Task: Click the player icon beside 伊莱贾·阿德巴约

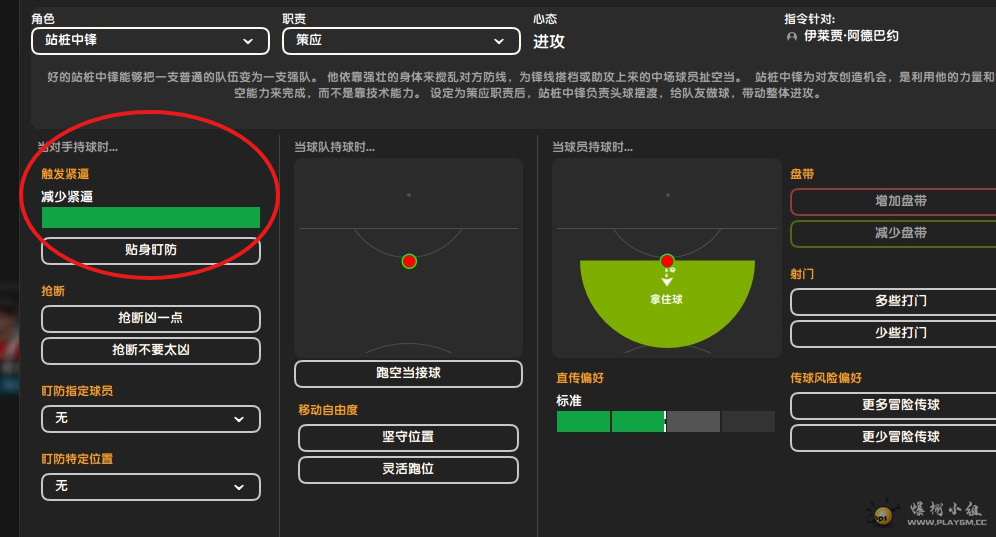Action: click(791, 37)
